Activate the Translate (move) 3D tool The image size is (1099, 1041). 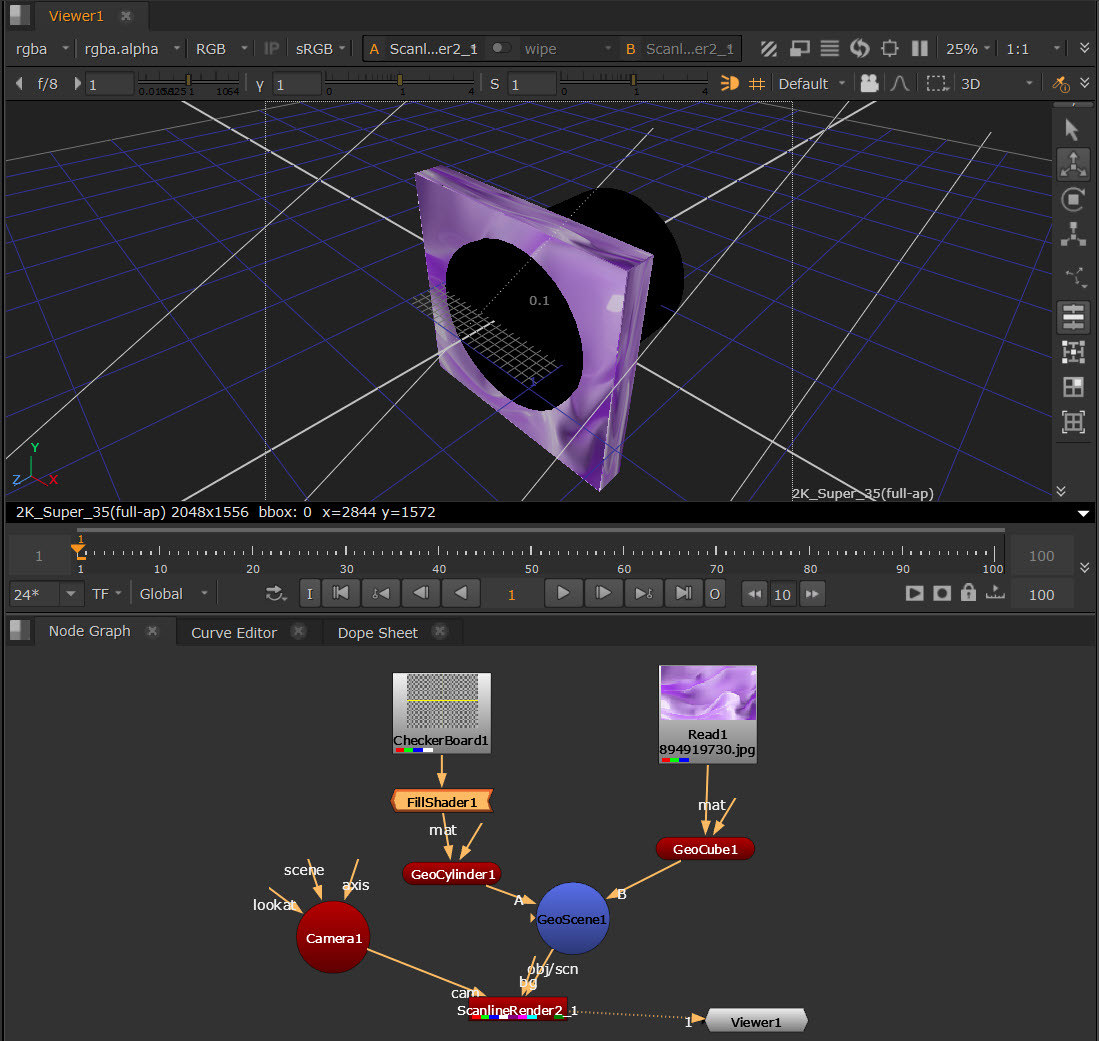[x=1073, y=165]
